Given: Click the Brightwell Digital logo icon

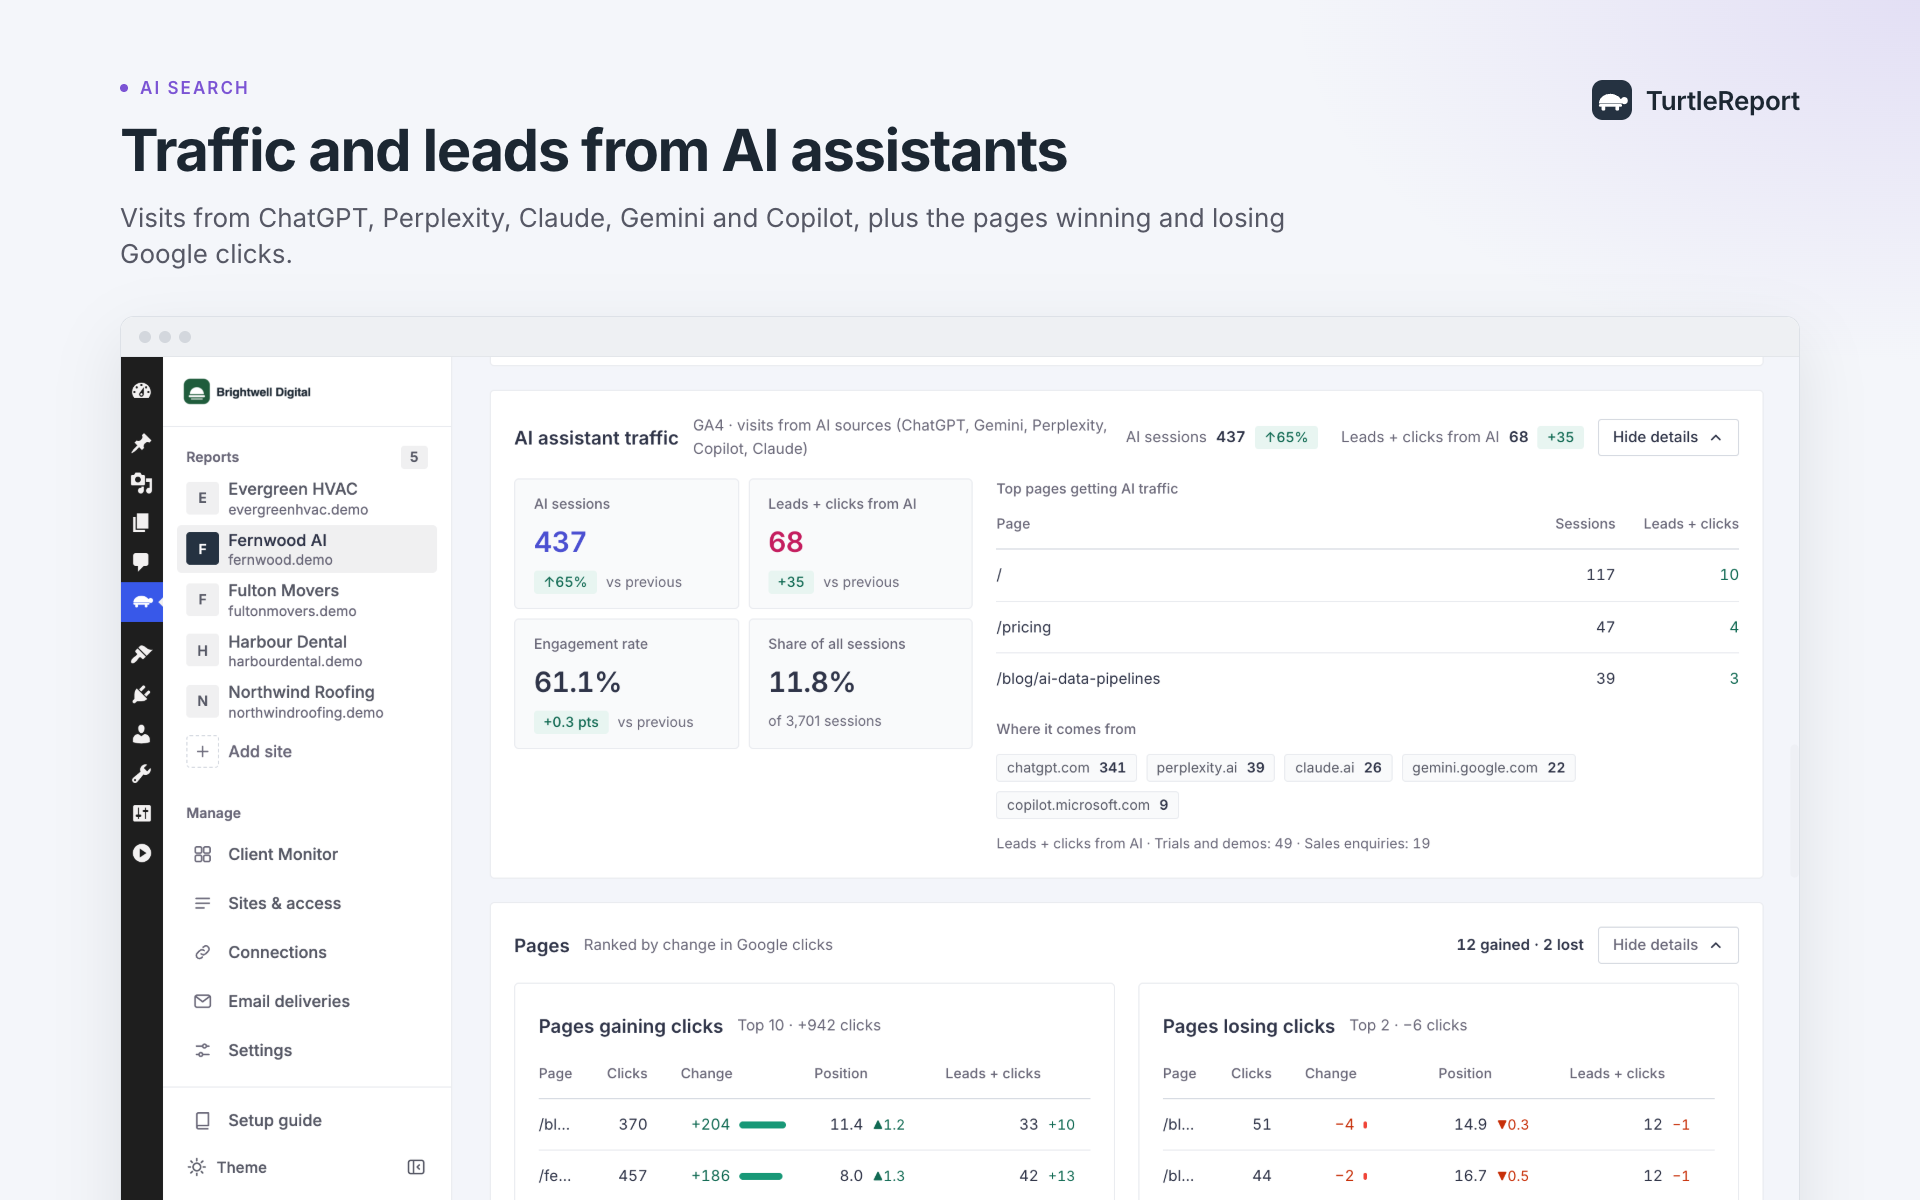Looking at the screenshot, I should [x=197, y=392].
